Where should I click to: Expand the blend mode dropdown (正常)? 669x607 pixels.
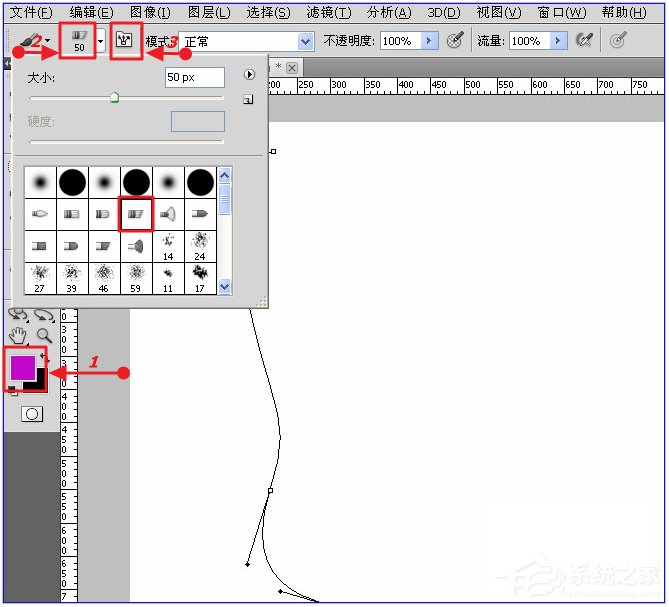[306, 41]
